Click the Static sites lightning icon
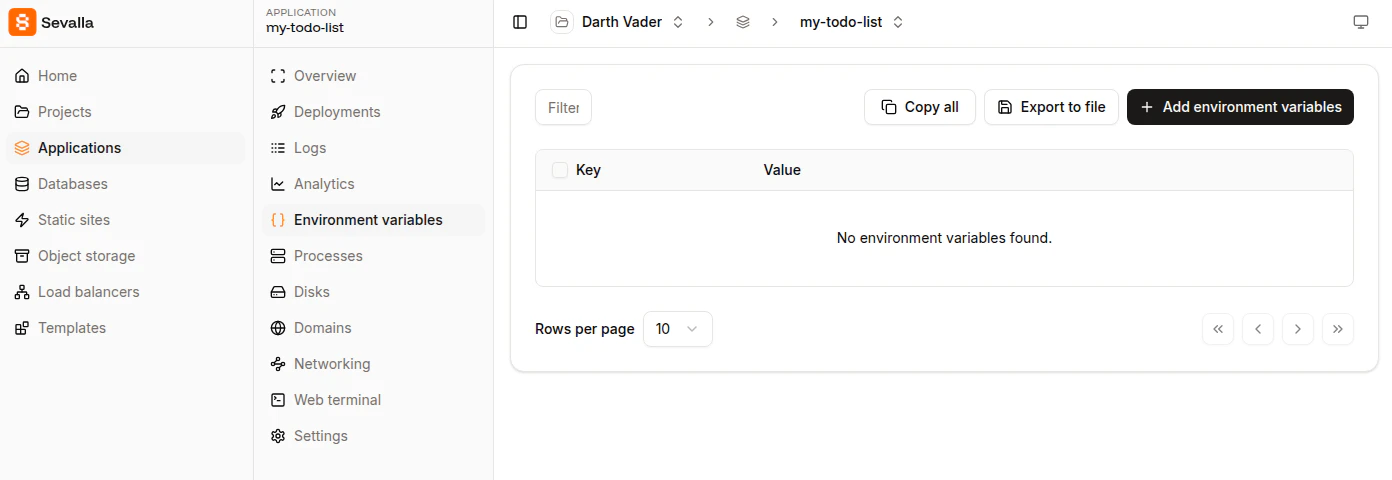 click(x=22, y=220)
